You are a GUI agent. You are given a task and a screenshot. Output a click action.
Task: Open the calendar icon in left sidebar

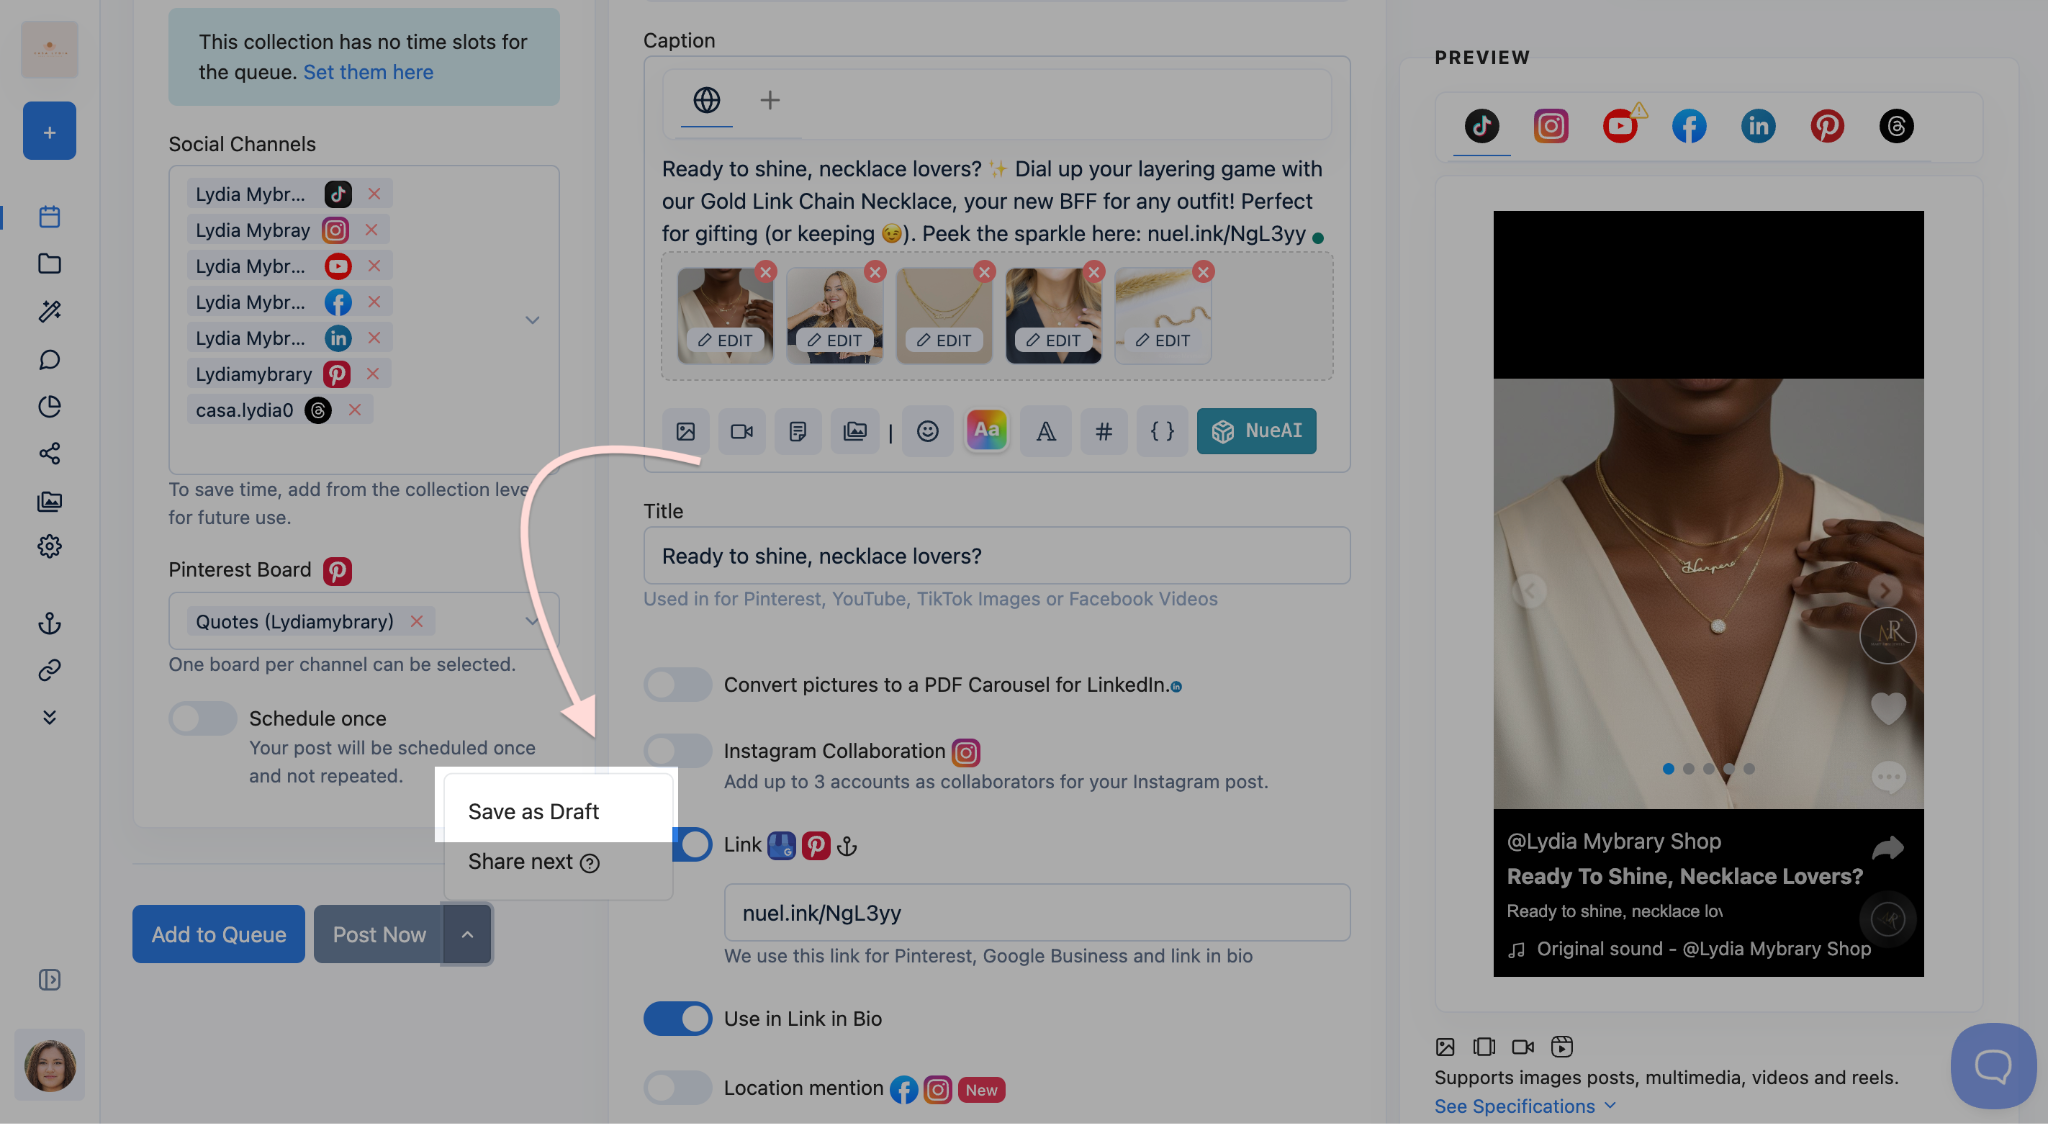(x=49, y=216)
